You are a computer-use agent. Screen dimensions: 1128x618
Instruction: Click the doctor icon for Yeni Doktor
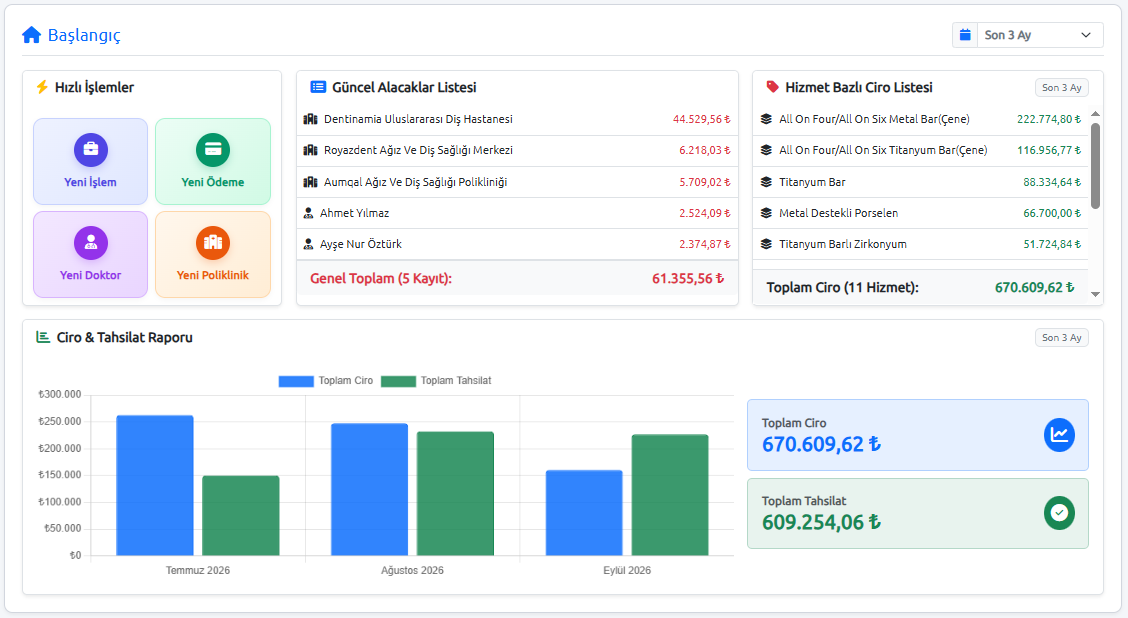tap(91, 243)
